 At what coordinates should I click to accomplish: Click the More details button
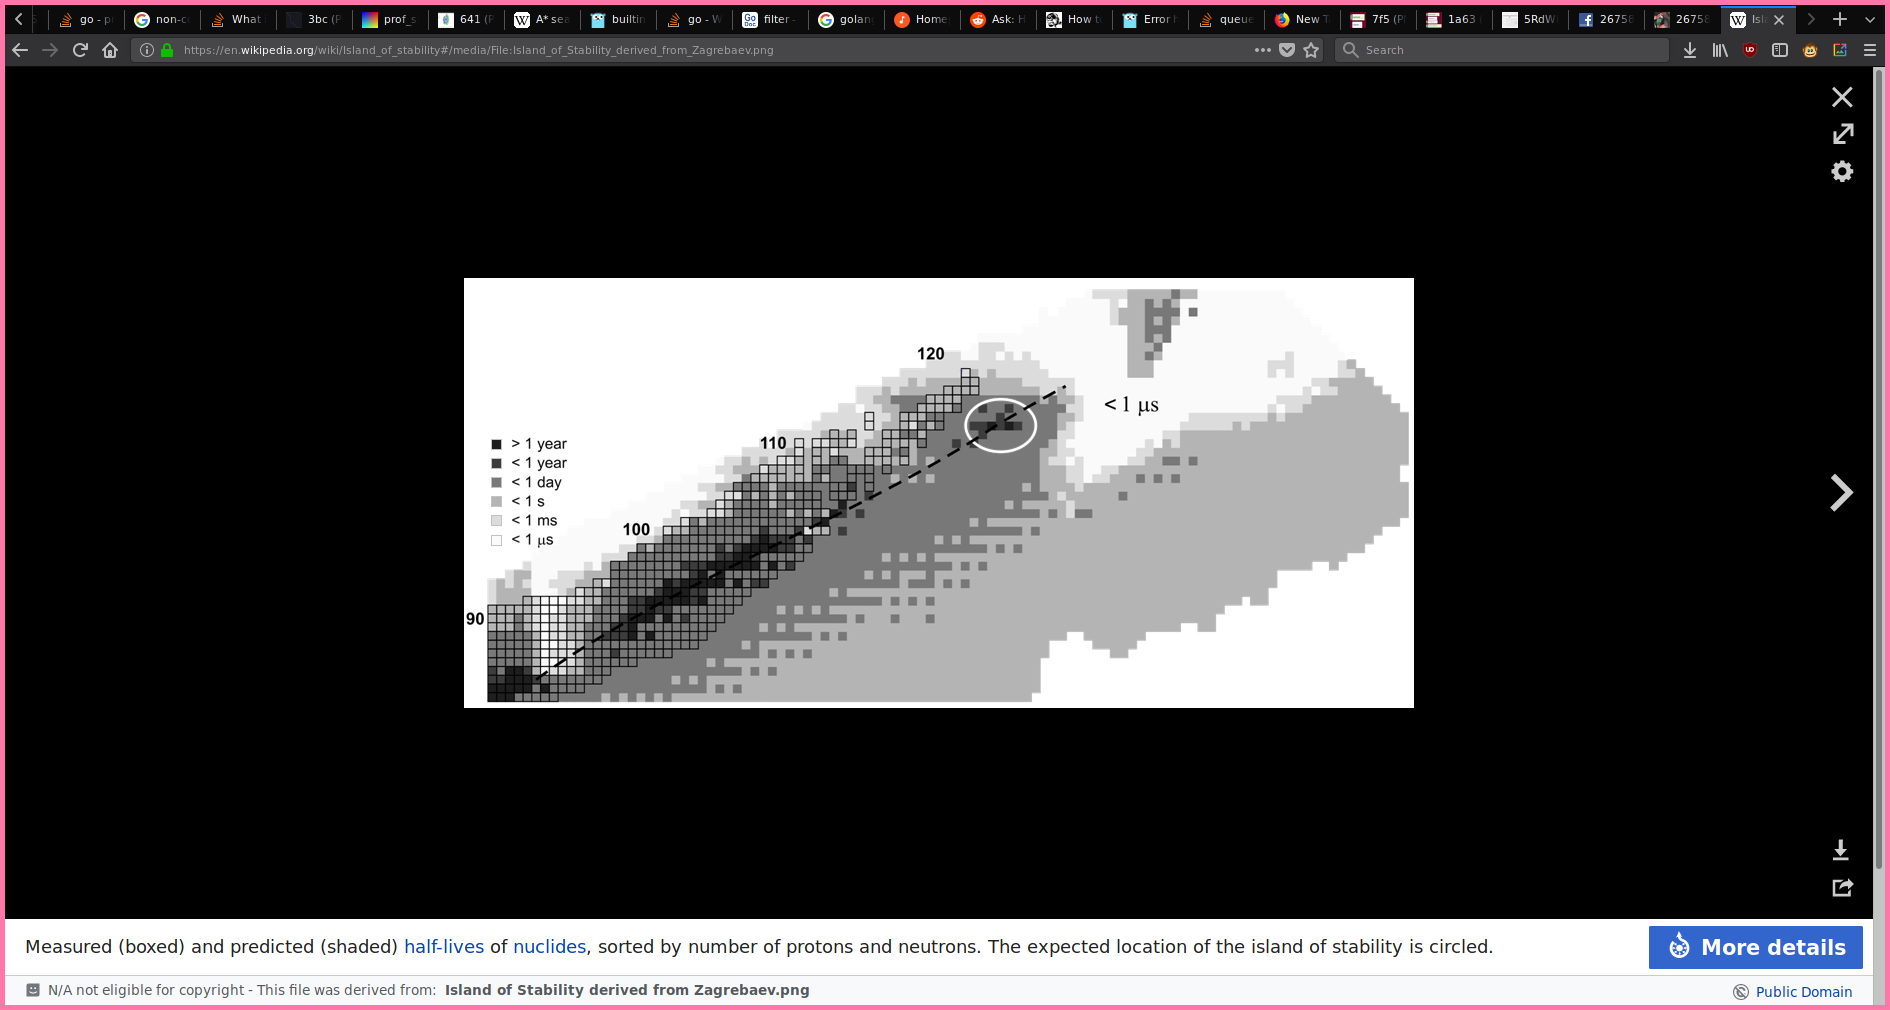1755,947
